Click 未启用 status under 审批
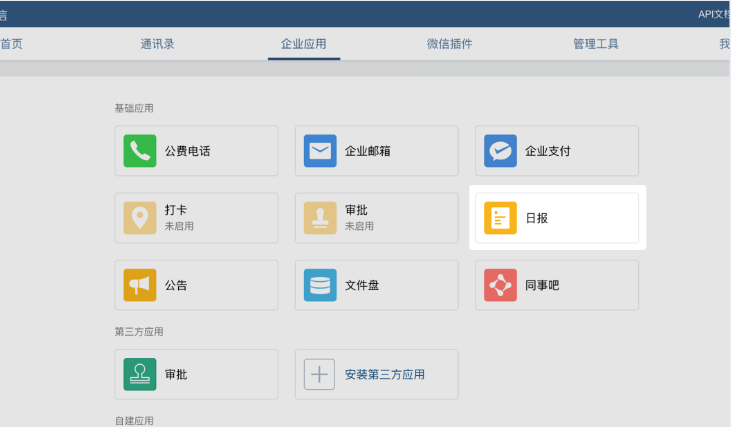This screenshot has width=732, height=427. [x=359, y=226]
